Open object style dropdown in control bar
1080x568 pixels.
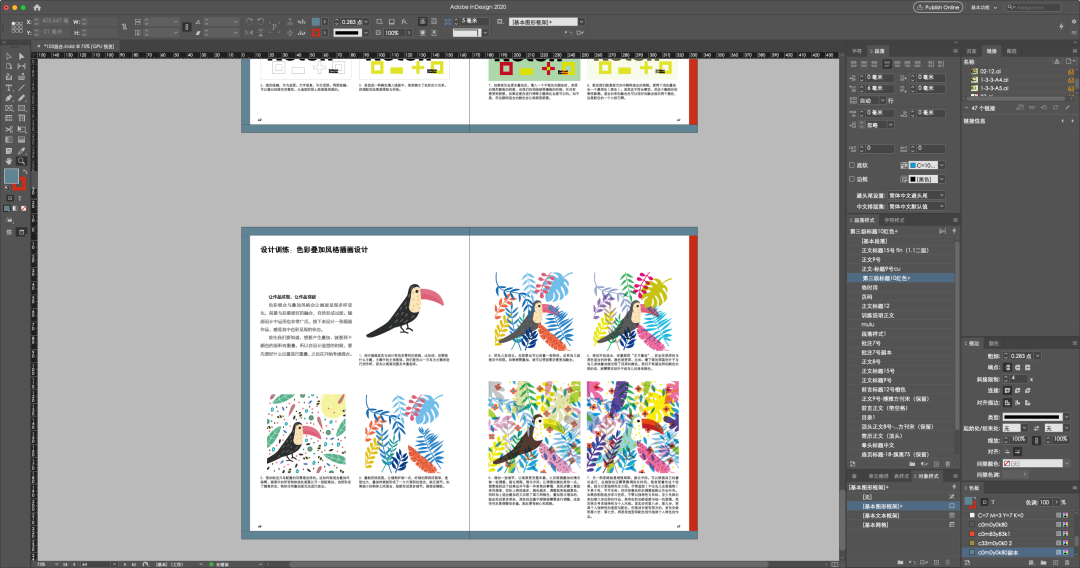581,22
